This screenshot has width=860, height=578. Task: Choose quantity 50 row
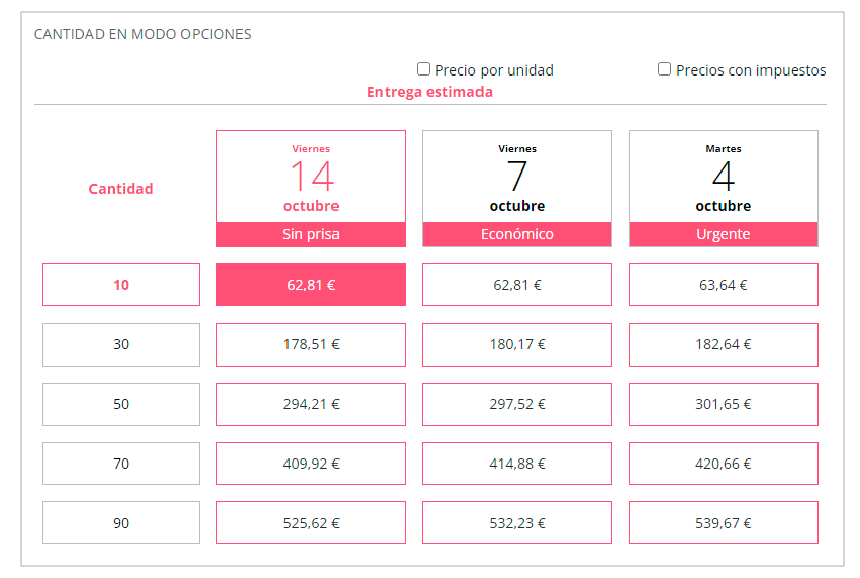point(121,404)
